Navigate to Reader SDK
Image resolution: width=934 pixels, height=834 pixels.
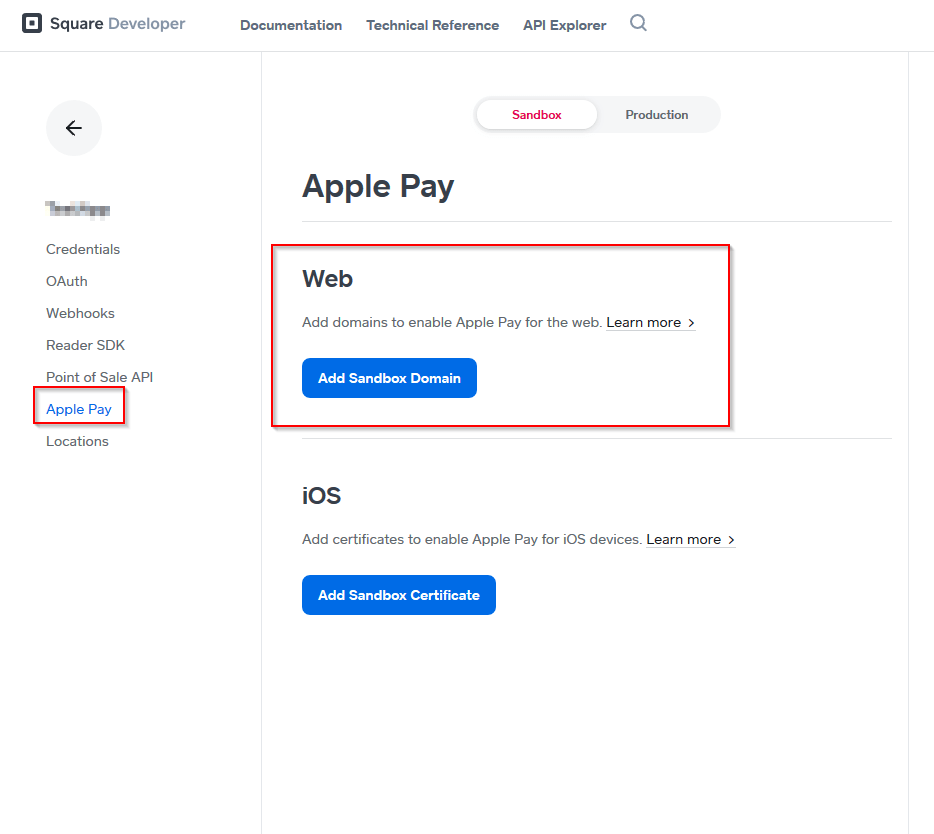tap(85, 345)
